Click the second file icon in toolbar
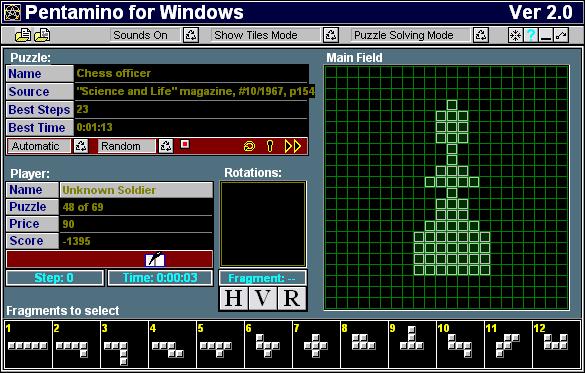This screenshot has width=585, height=373. [x=42, y=35]
